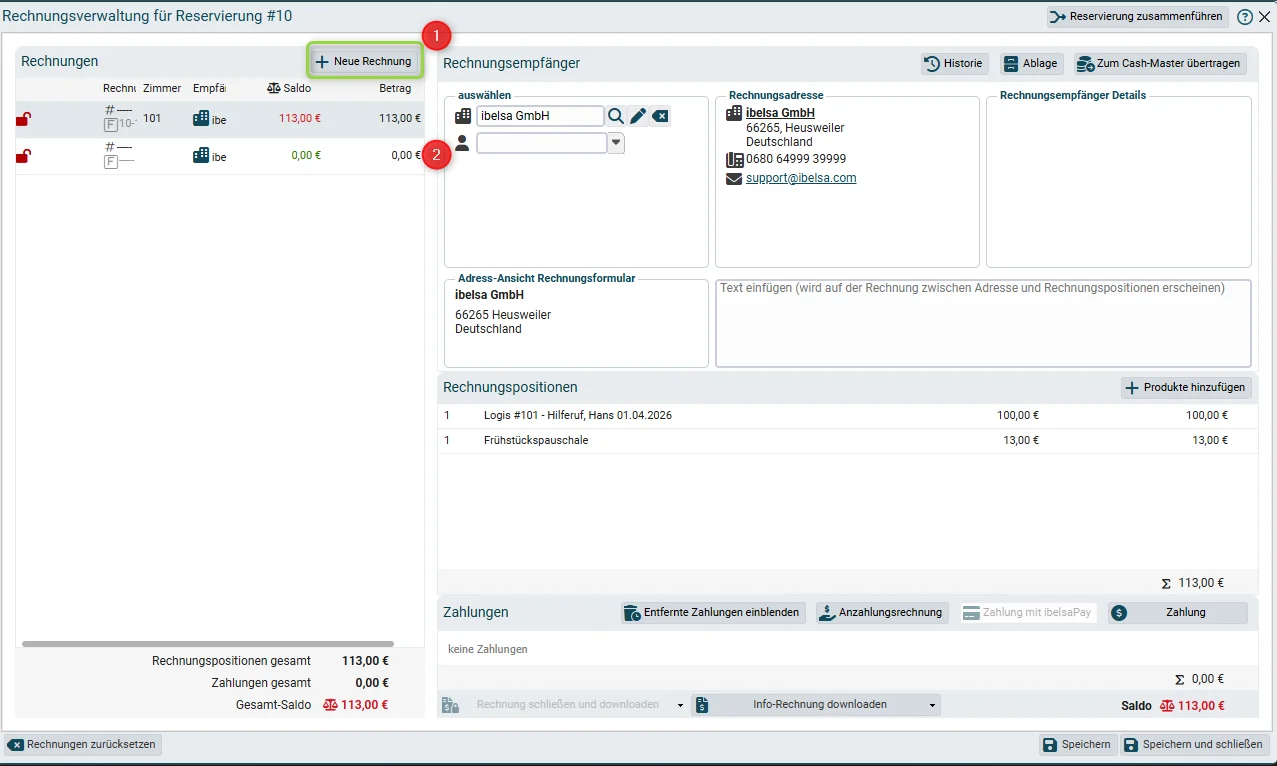This screenshot has width=1277, height=766.
Task: Click Zahlung mit ibelsaPay
Action: tap(1028, 613)
